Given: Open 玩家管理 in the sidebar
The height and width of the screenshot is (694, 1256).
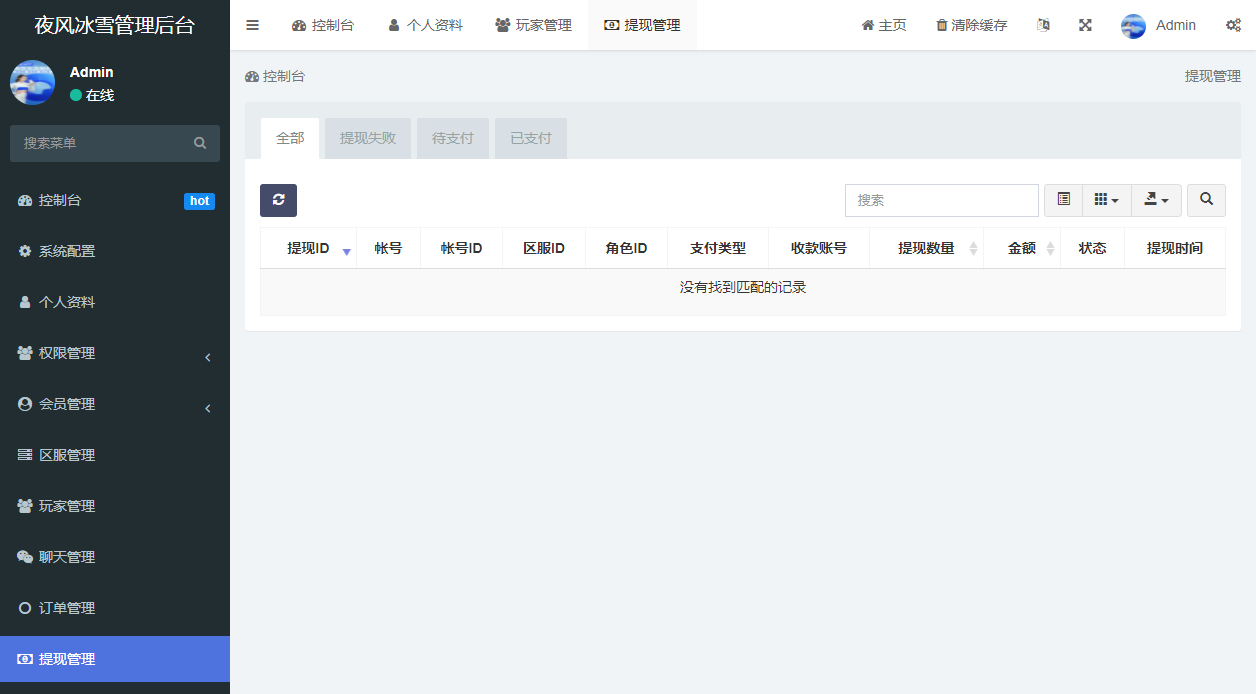Looking at the screenshot, I should pos(115,506).
